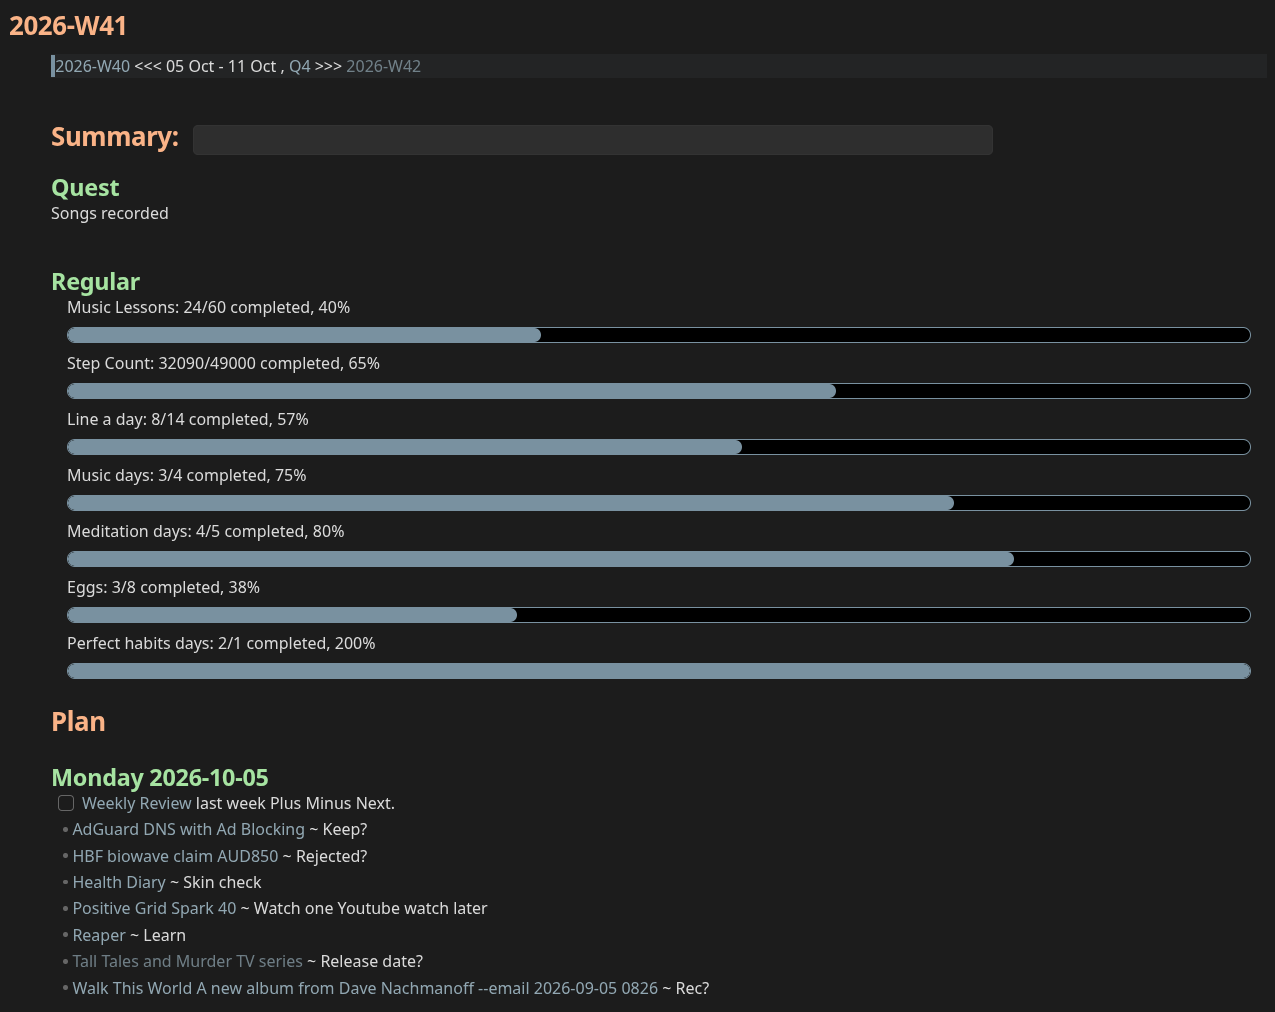Image resolution: width=1275 pixels, height=1012 pixels.
Task: Click 'Music days: 3/4 completed, 75%' text
Action: (x=186, y=475)
